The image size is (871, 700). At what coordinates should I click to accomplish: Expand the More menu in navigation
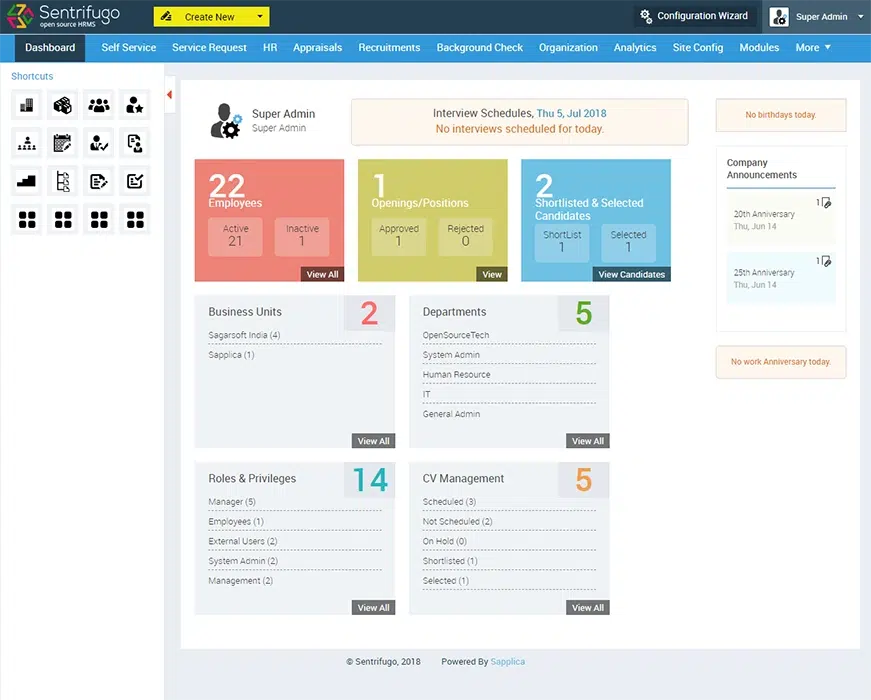coord(812,47)
